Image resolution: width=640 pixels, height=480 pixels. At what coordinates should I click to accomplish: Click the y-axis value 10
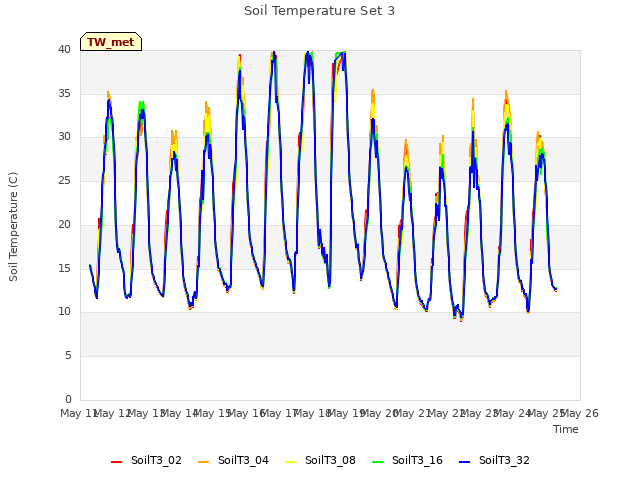point(64,311)
